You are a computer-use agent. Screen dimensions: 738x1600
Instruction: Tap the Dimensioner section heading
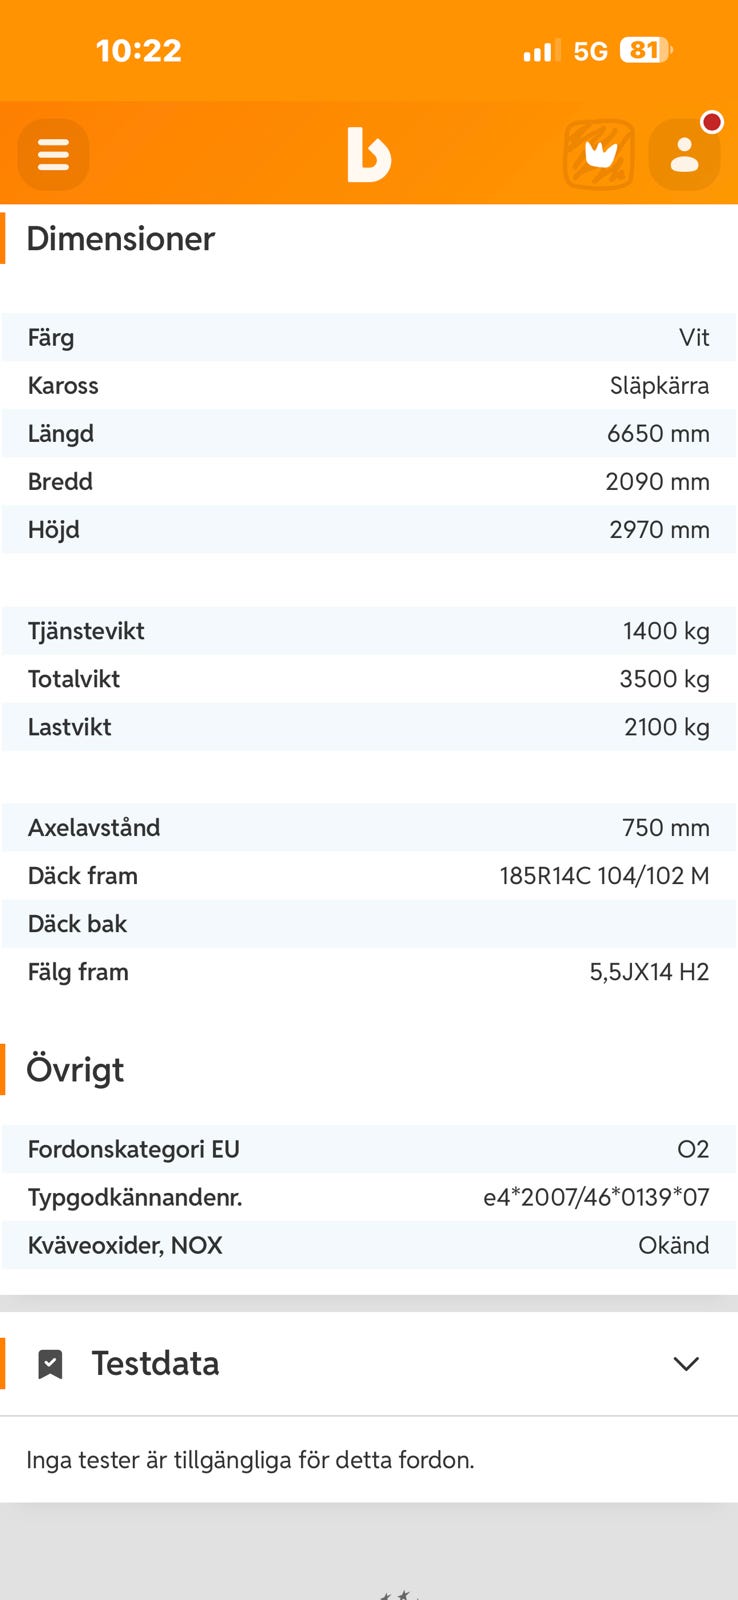point(120,239)
